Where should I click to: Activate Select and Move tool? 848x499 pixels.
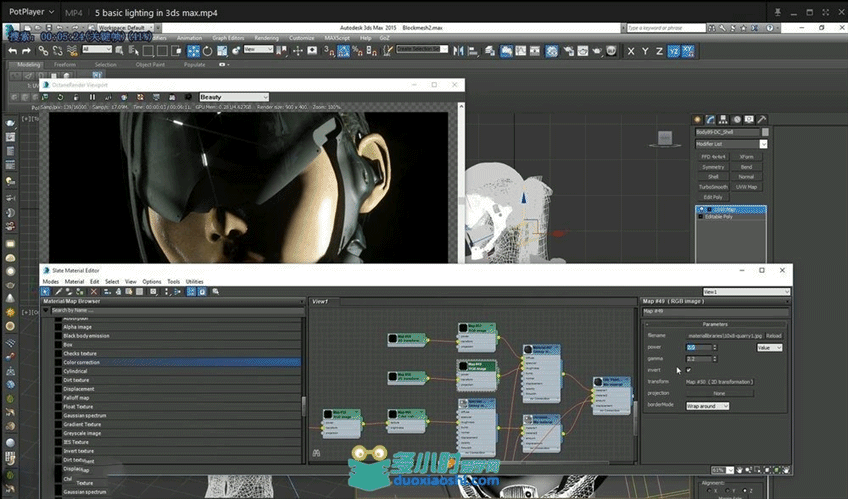pos(193,51)
